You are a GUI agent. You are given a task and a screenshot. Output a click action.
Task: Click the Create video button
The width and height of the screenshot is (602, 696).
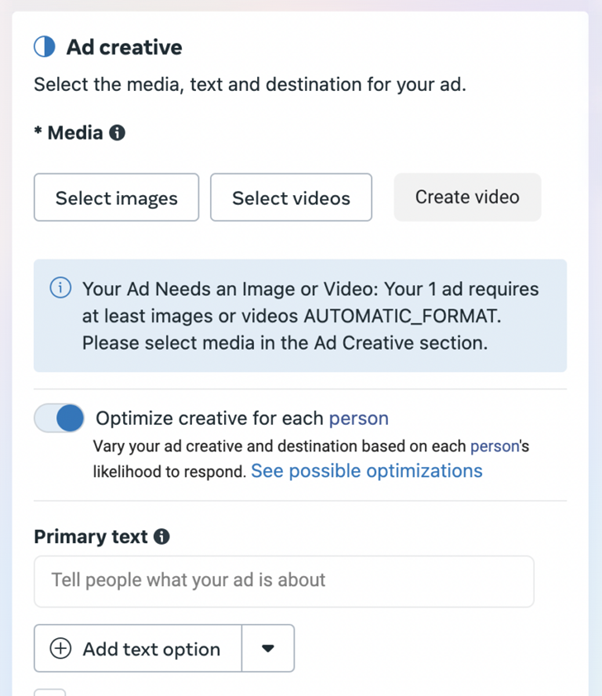[x=467, y=197]
